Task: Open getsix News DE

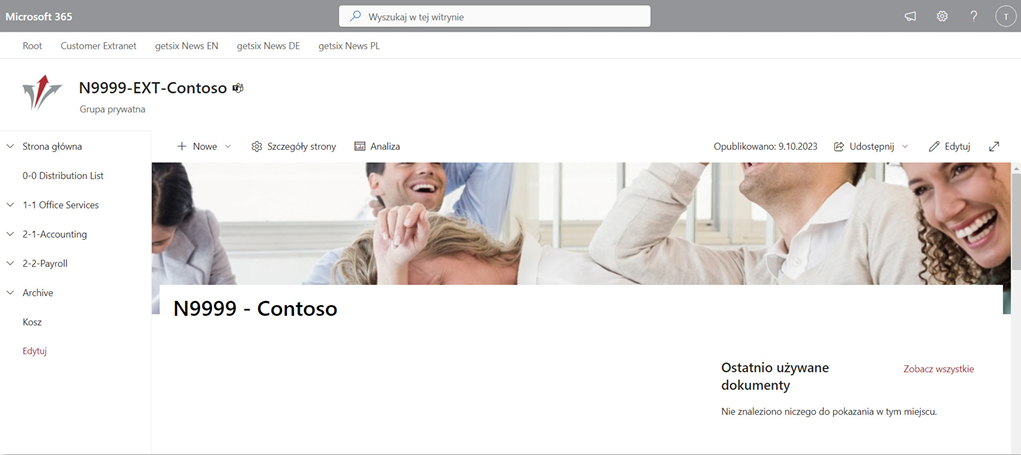Action: 268,46
